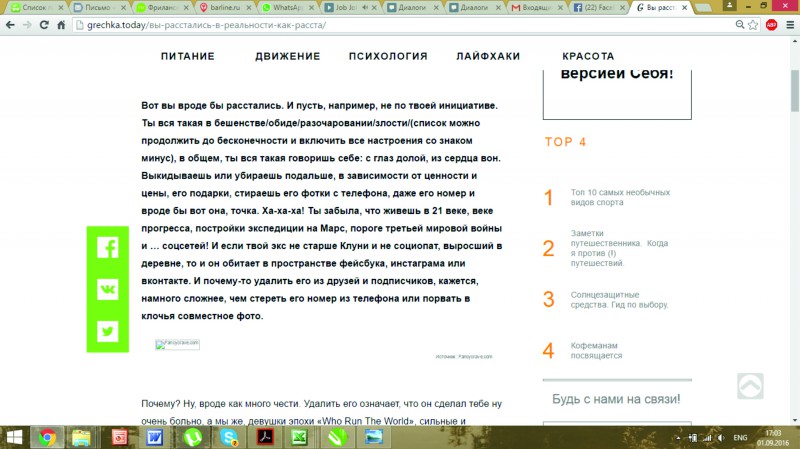This screenshot has height=449, width=800.
Task: Click the page vertical scrollbar thumb
Action: coord(795,91)
